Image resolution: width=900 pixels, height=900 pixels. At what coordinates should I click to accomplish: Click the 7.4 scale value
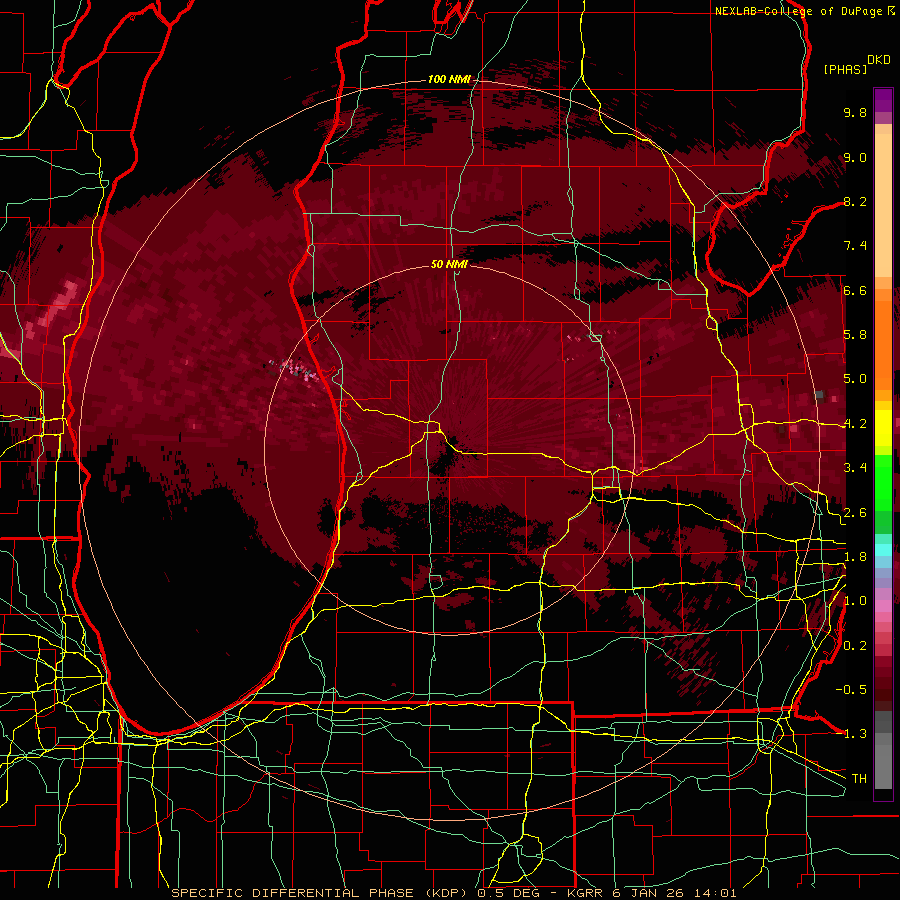click(855, 246)
